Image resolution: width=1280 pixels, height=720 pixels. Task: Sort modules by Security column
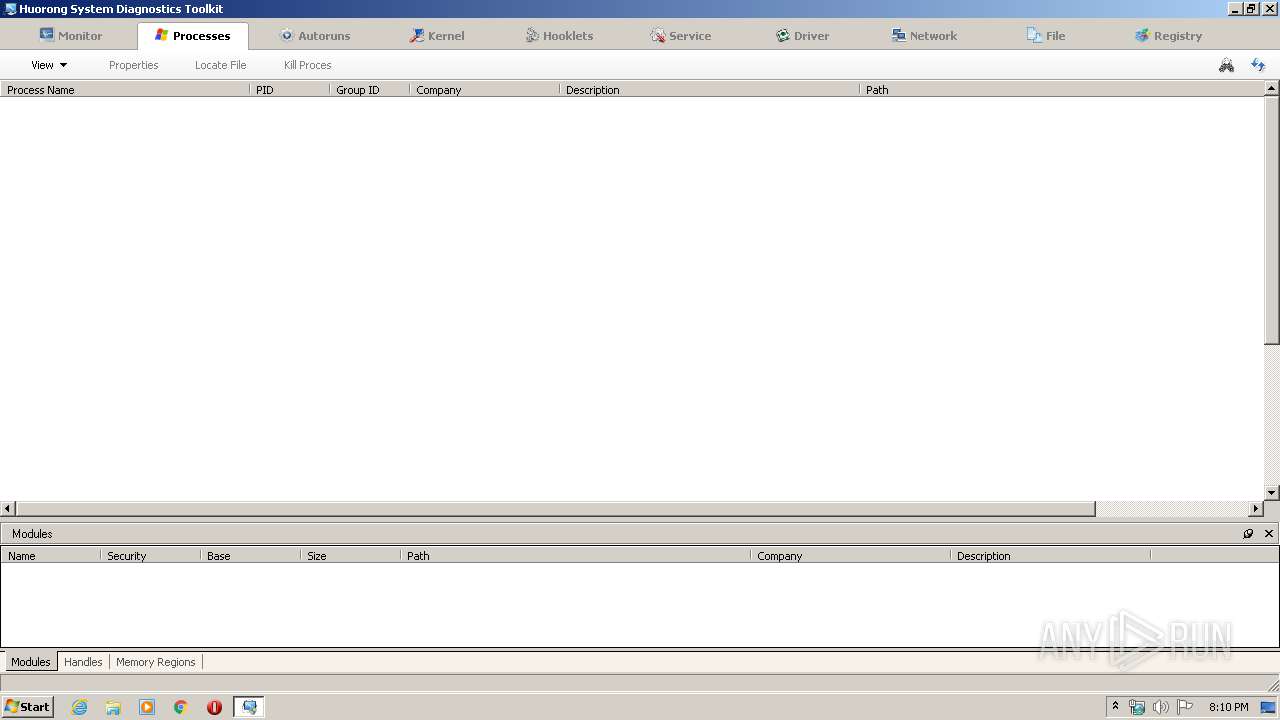pyautogui.click(x=150, y=556)
